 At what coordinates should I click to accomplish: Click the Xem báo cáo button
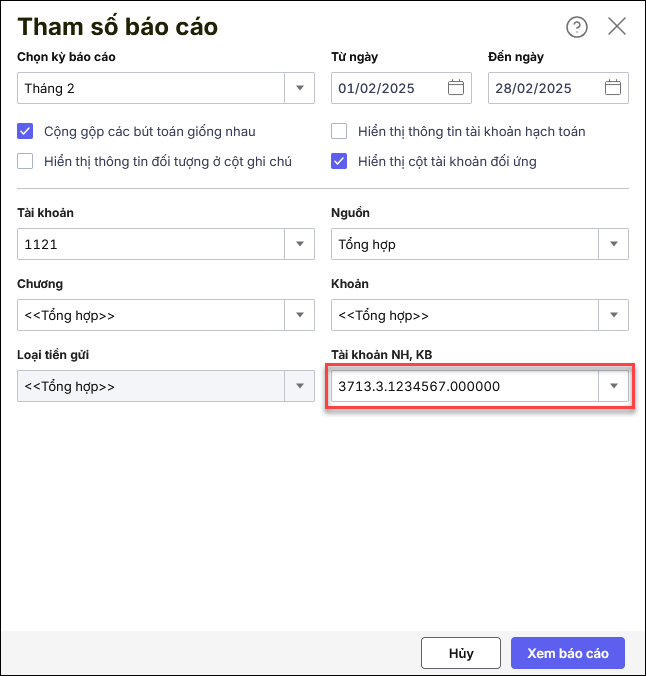[x=568, y=653]
